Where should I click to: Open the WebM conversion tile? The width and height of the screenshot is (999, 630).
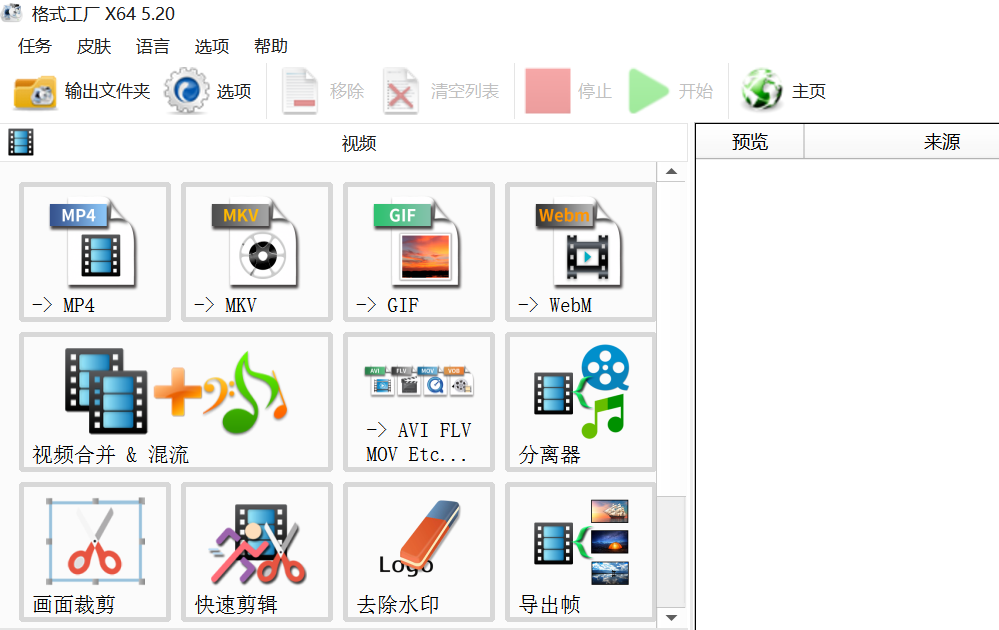pyautogui.click(x=580, y=252)
